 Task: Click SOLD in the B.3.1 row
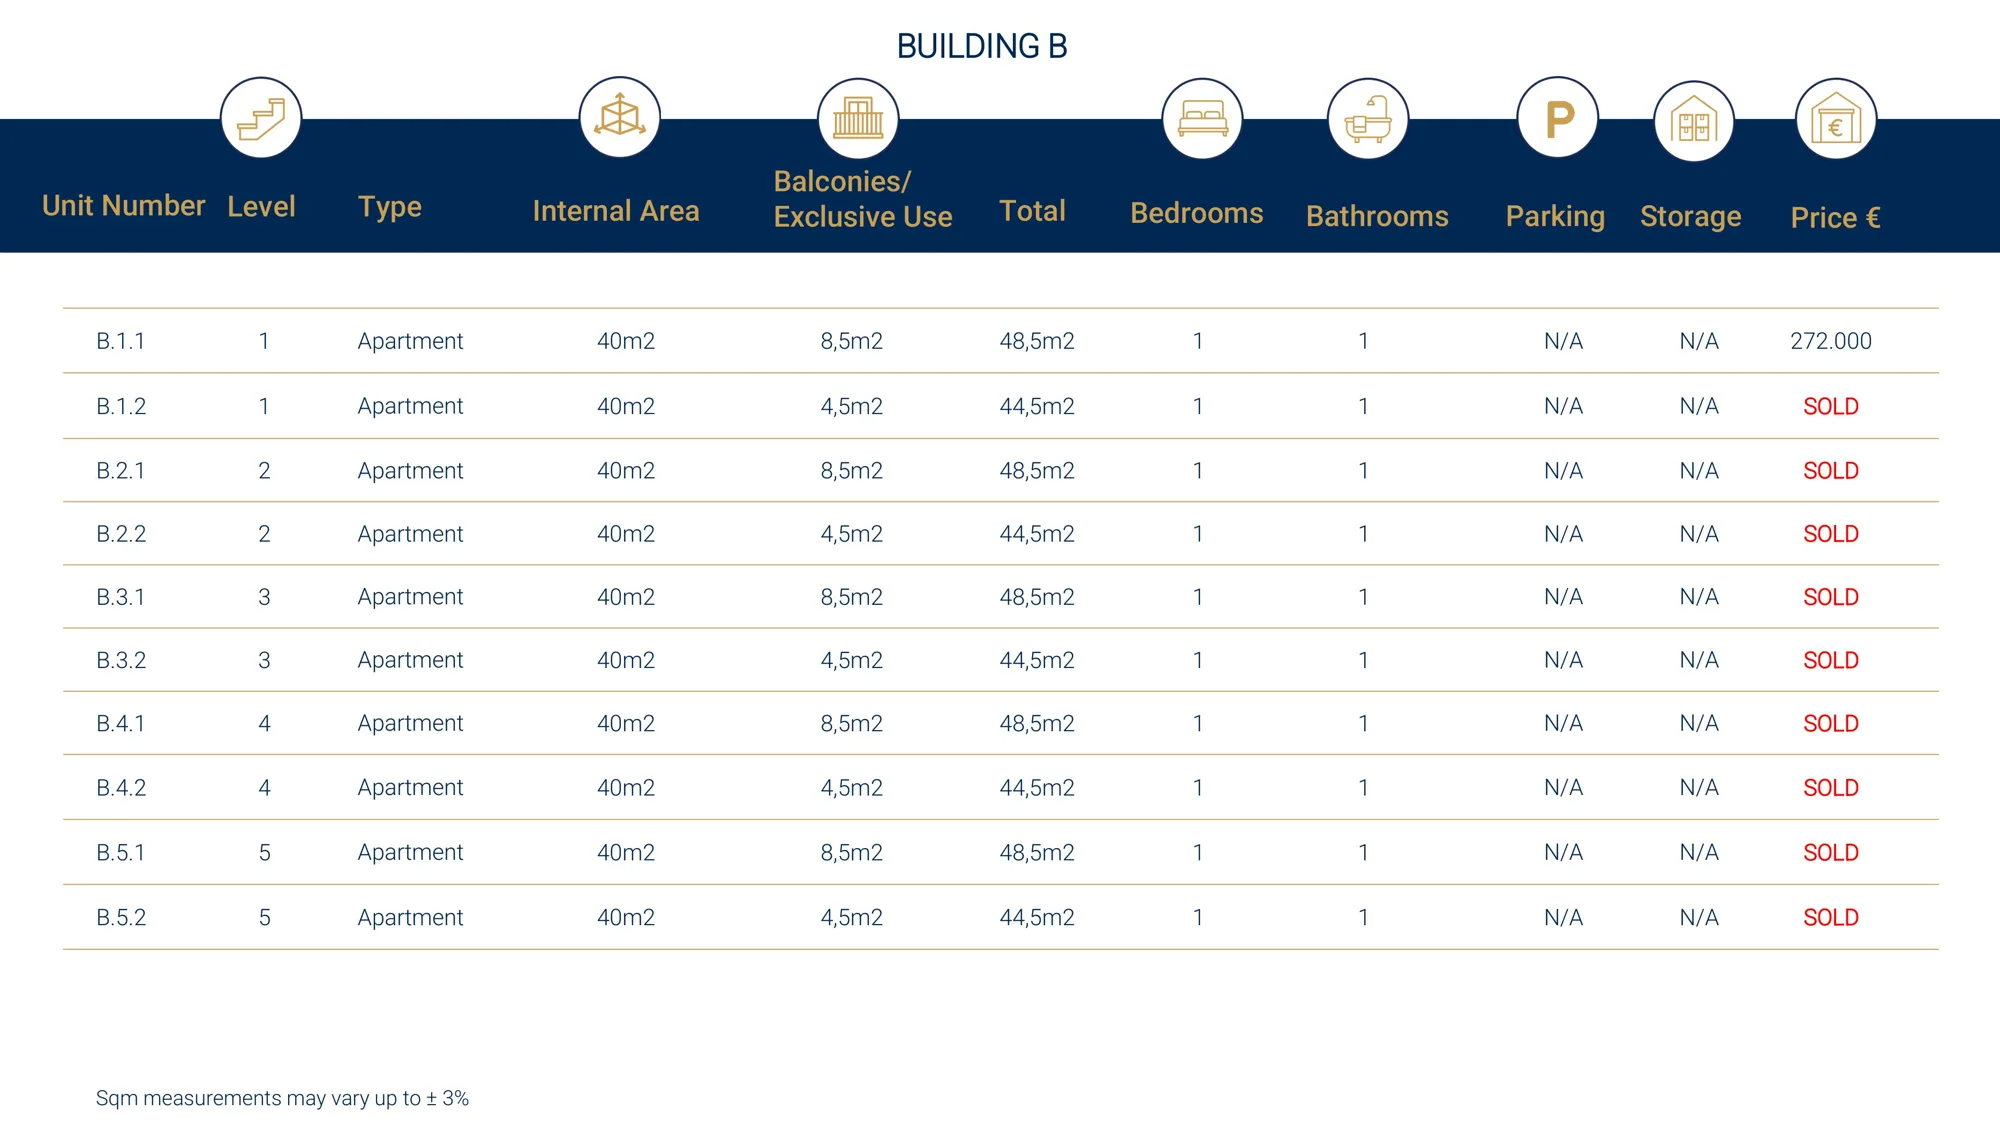[x=1831, y=597]
